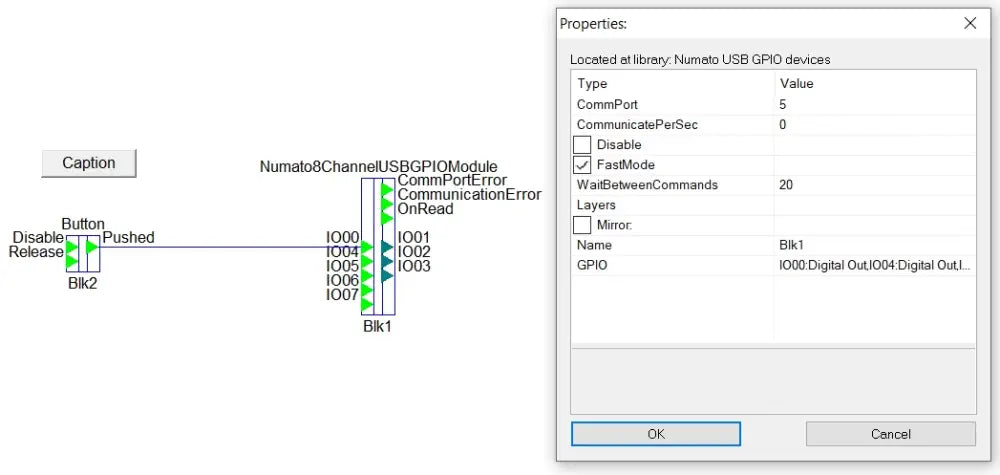1000x475 pixels.
Task: Click the CommPortError output pin arrow
Action: (x=386, y=189)
